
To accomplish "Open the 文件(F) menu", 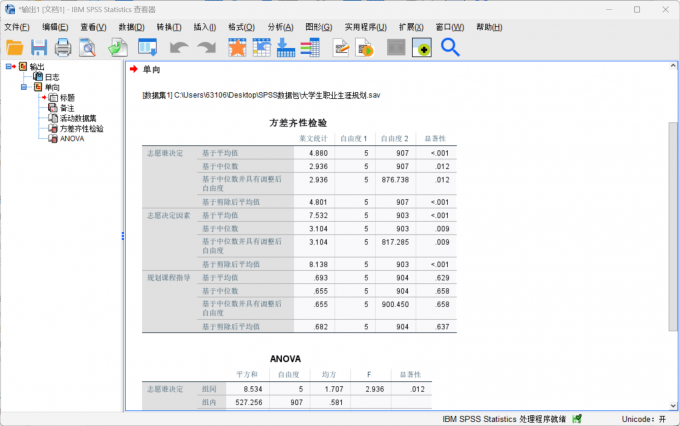I will pos(17,27).
